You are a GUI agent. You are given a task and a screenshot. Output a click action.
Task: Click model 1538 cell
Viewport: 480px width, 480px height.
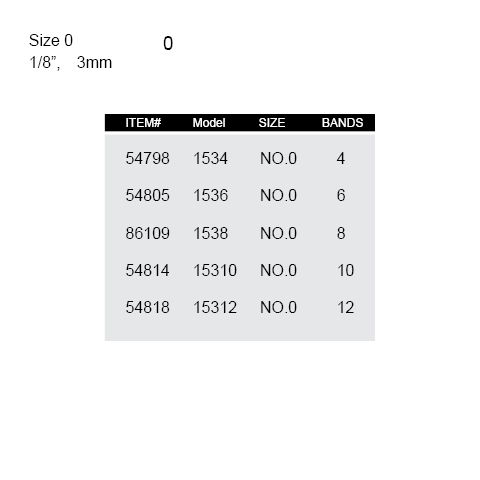211,233
